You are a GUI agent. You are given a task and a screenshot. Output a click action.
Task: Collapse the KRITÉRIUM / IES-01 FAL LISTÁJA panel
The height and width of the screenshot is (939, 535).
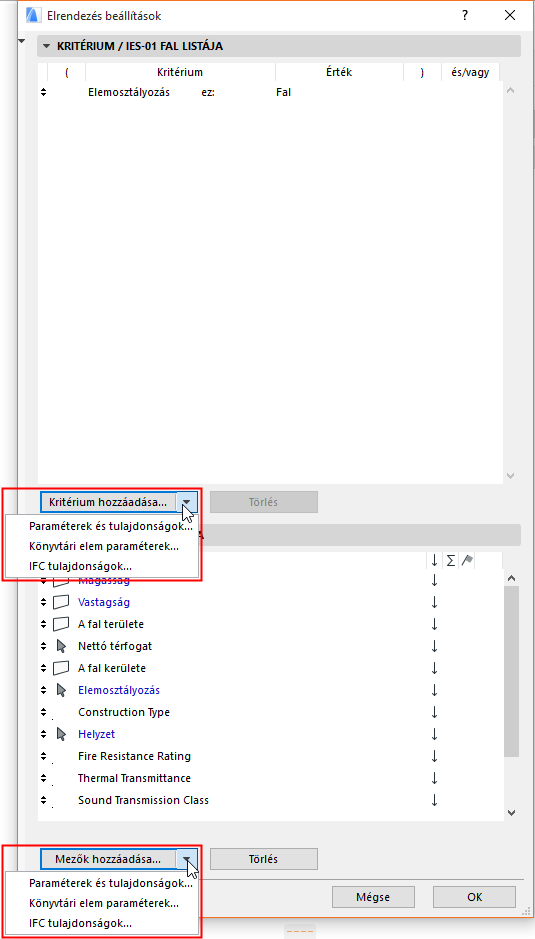[x=47, y=46]
